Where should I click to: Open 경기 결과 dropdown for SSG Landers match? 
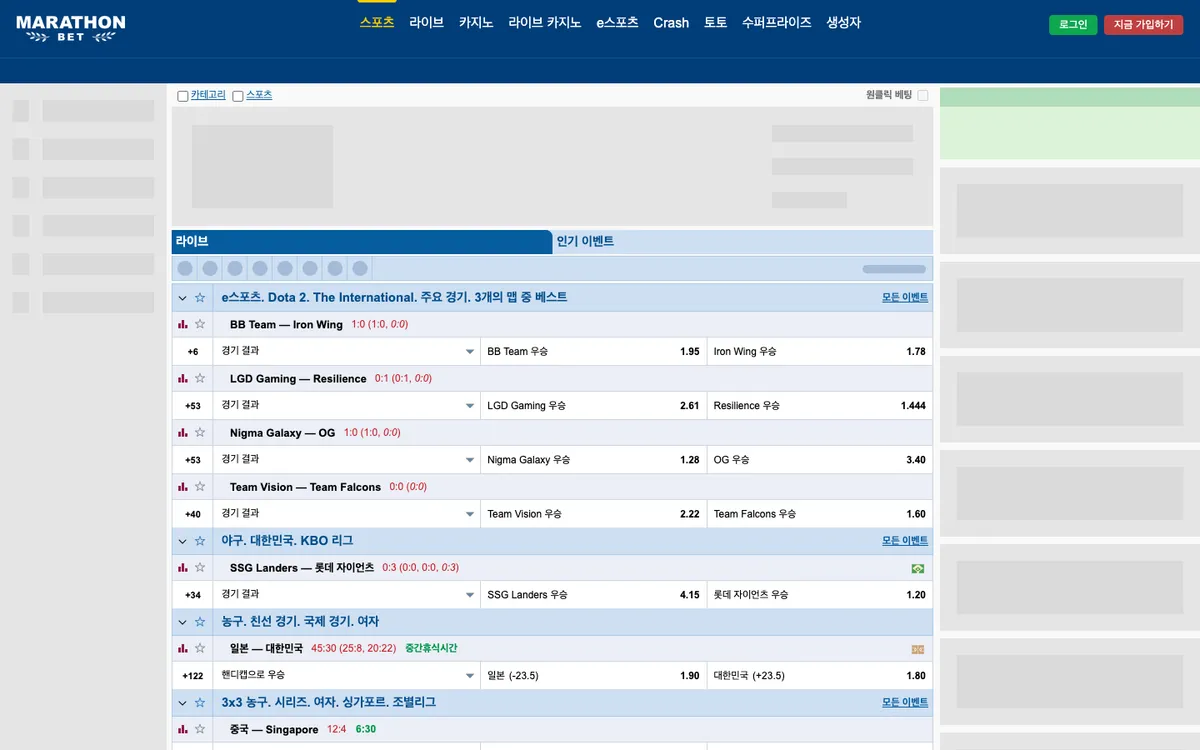(x=347, y=594)
